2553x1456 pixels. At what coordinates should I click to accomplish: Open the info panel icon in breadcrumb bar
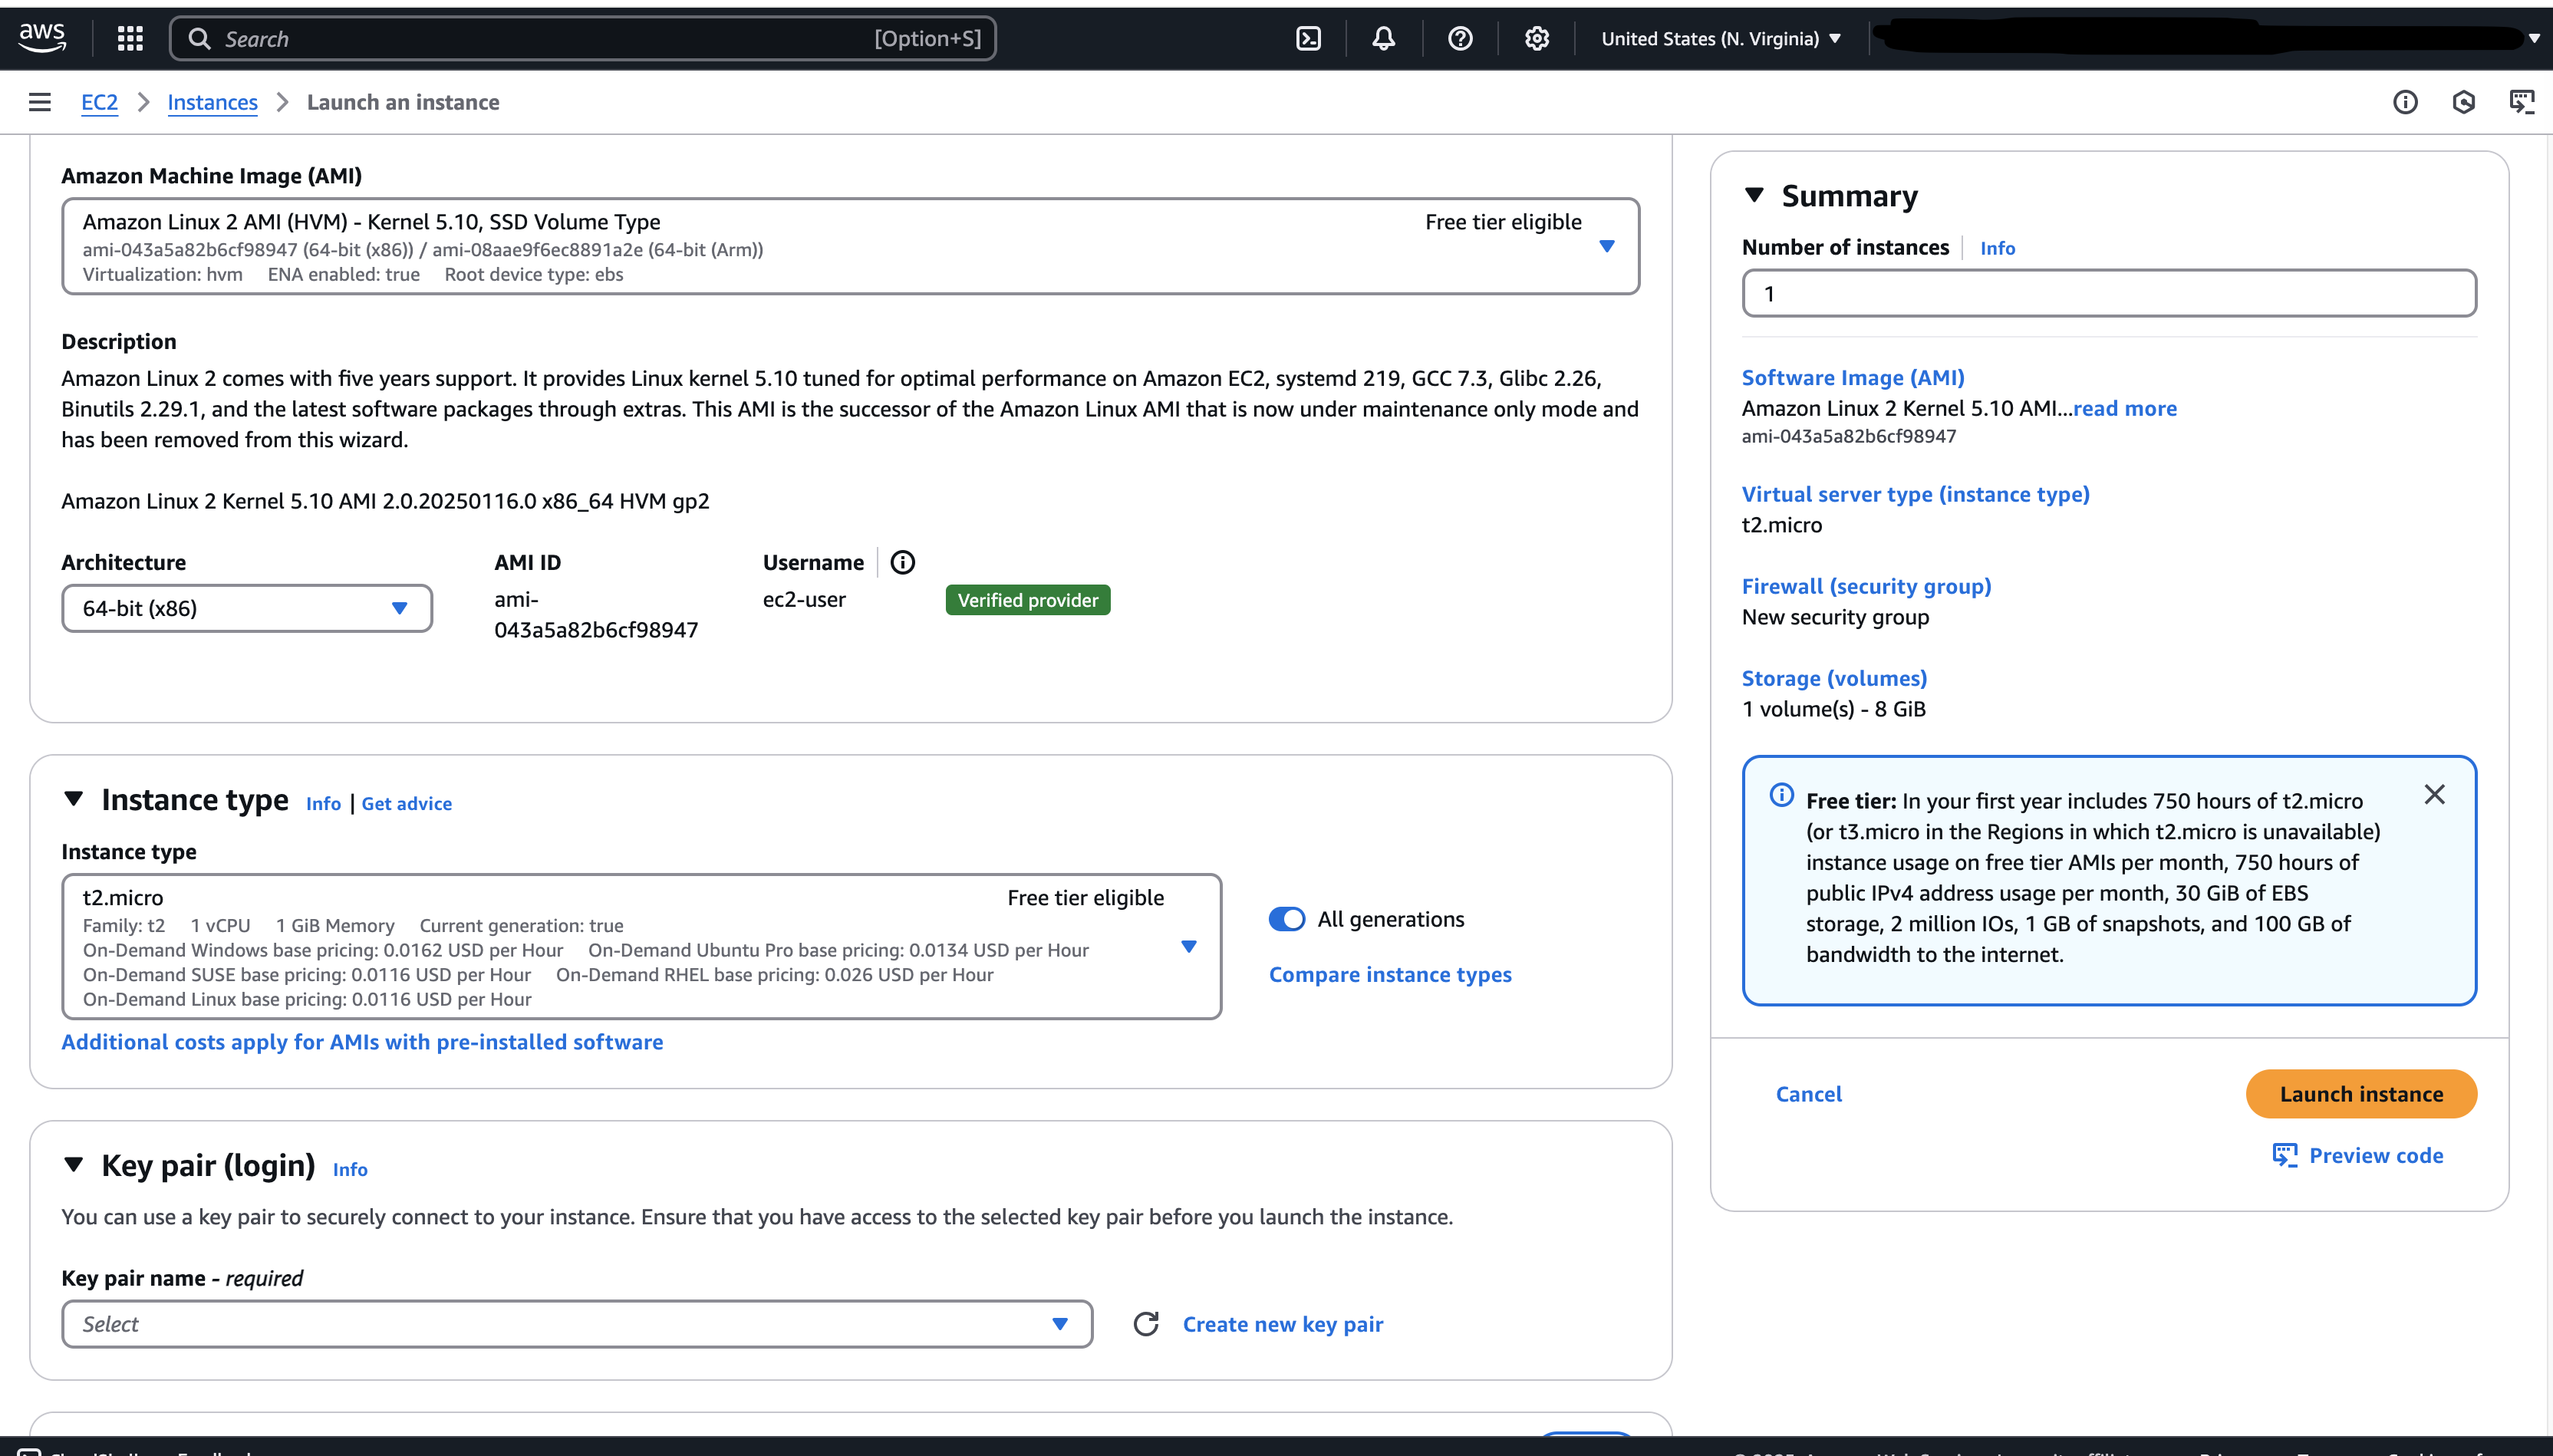tap(2405, 102)
